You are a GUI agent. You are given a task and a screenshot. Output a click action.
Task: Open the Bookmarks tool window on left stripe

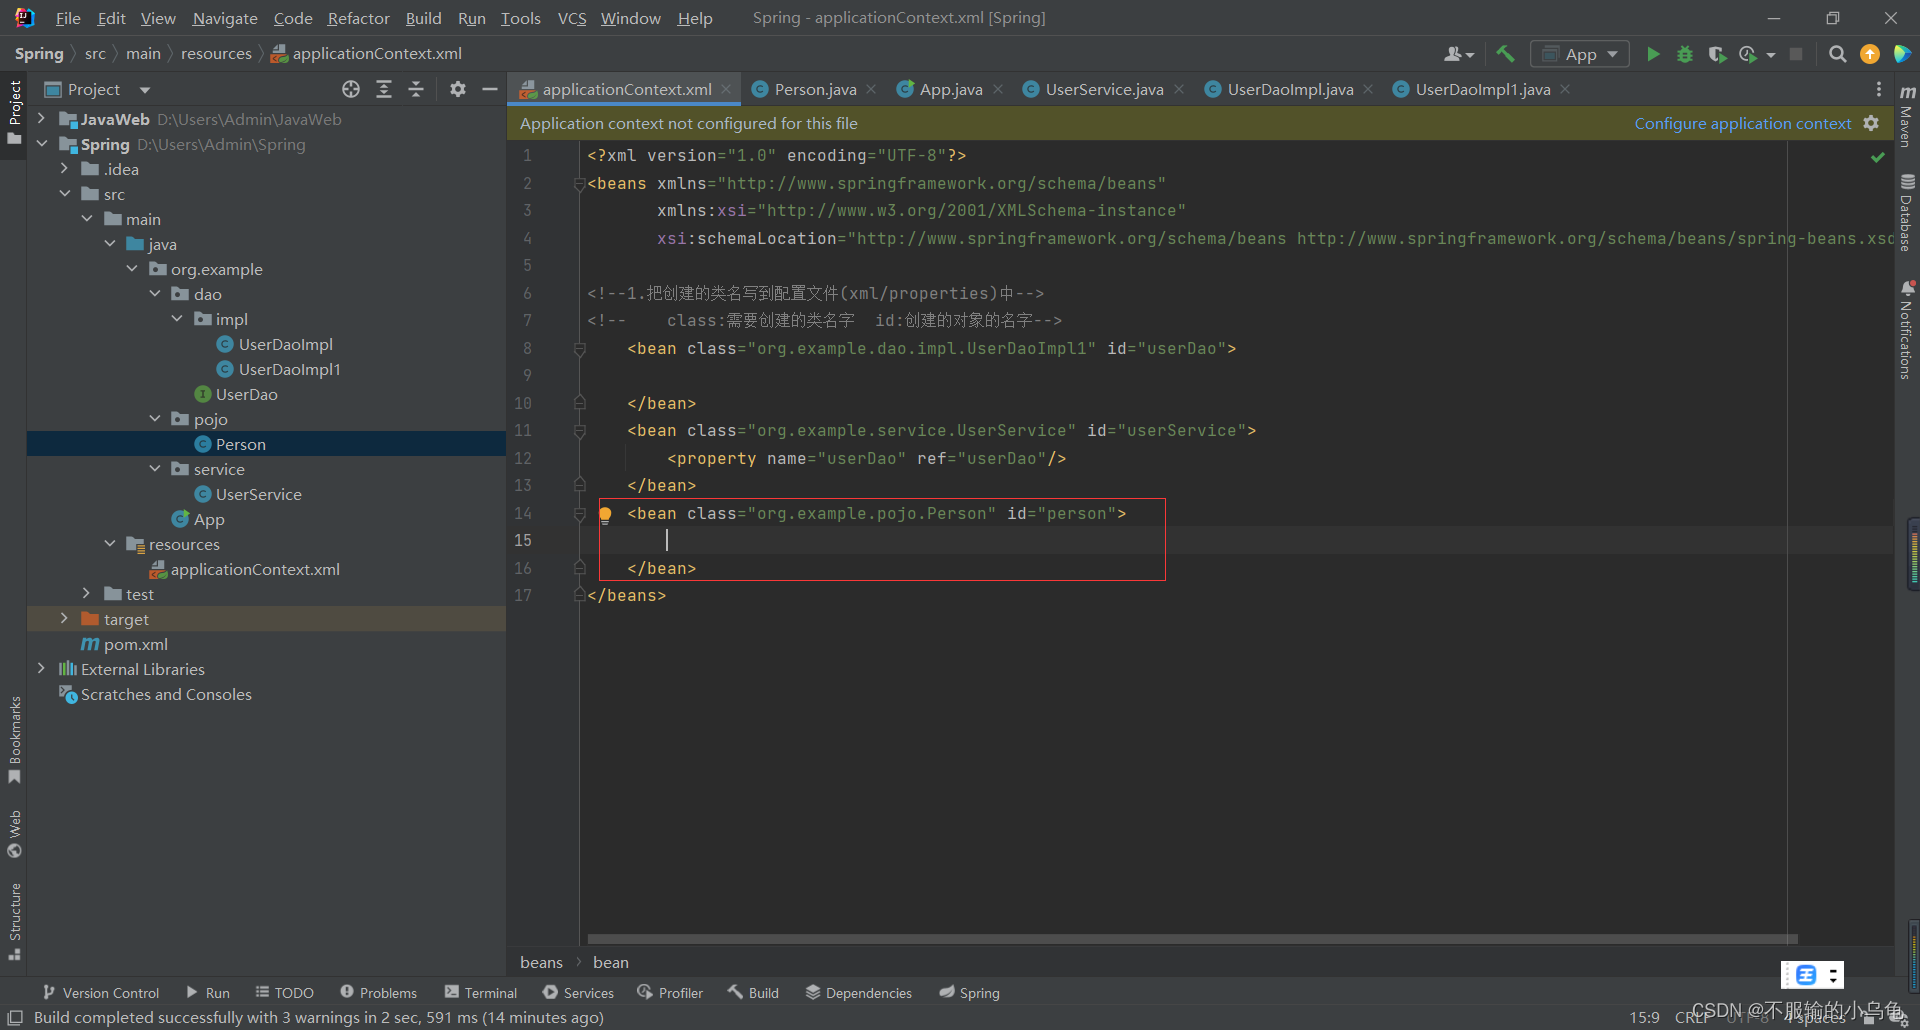click(x=14, y=740)
